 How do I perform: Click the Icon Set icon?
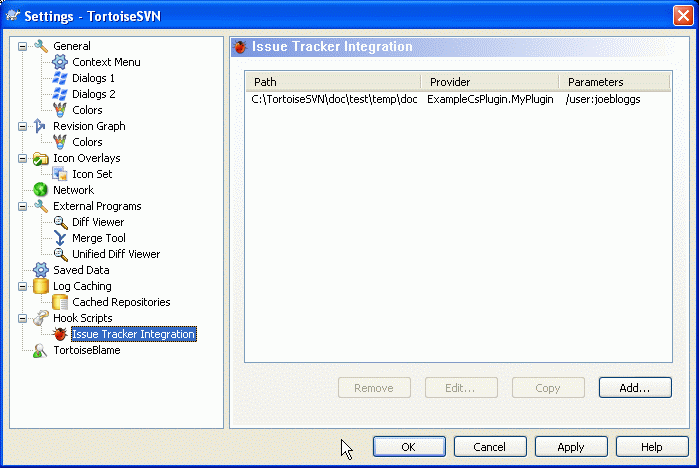60,174
